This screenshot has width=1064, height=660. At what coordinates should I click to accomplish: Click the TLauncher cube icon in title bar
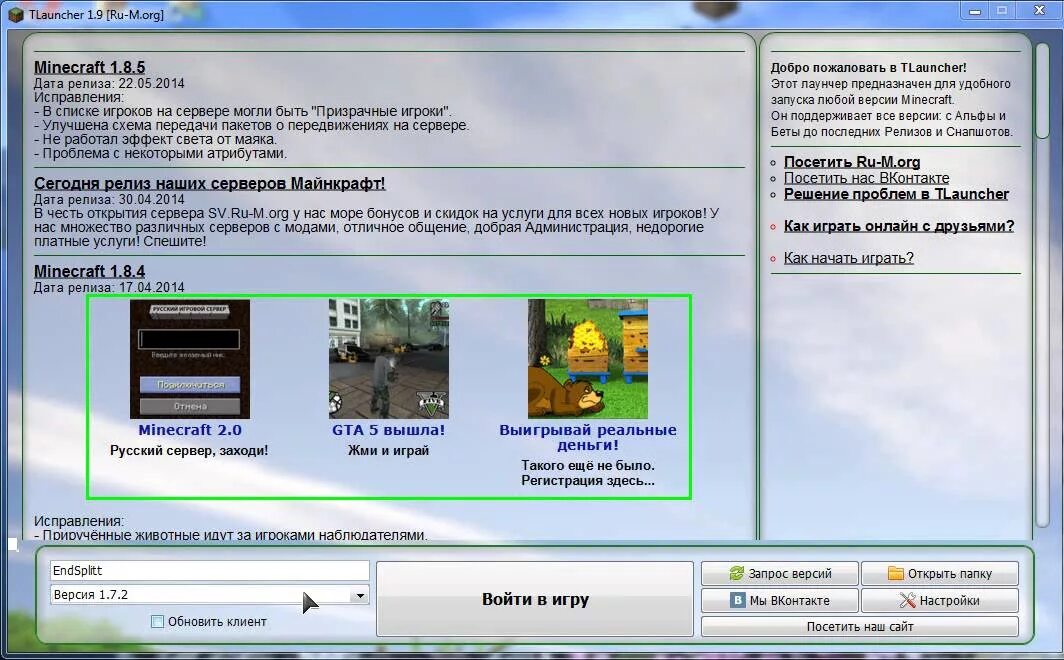16,14
